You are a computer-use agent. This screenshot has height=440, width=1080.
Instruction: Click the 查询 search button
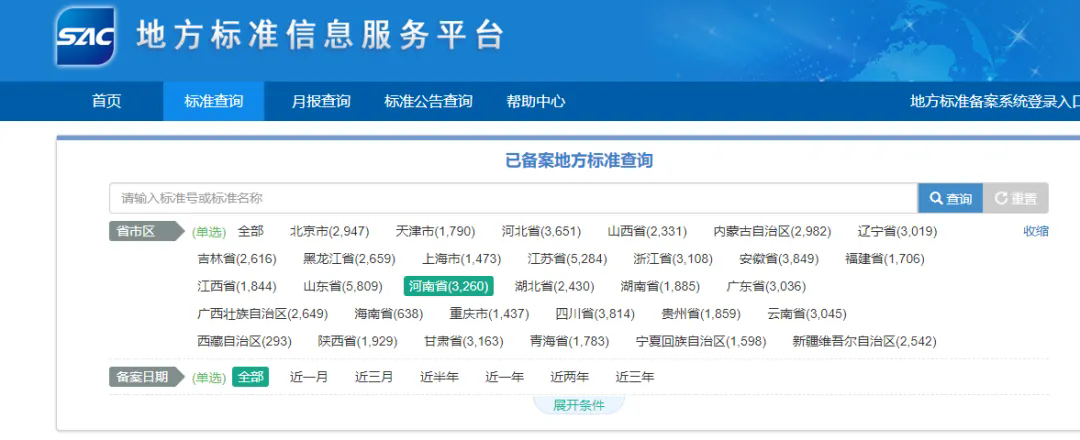tap(949, 199)
